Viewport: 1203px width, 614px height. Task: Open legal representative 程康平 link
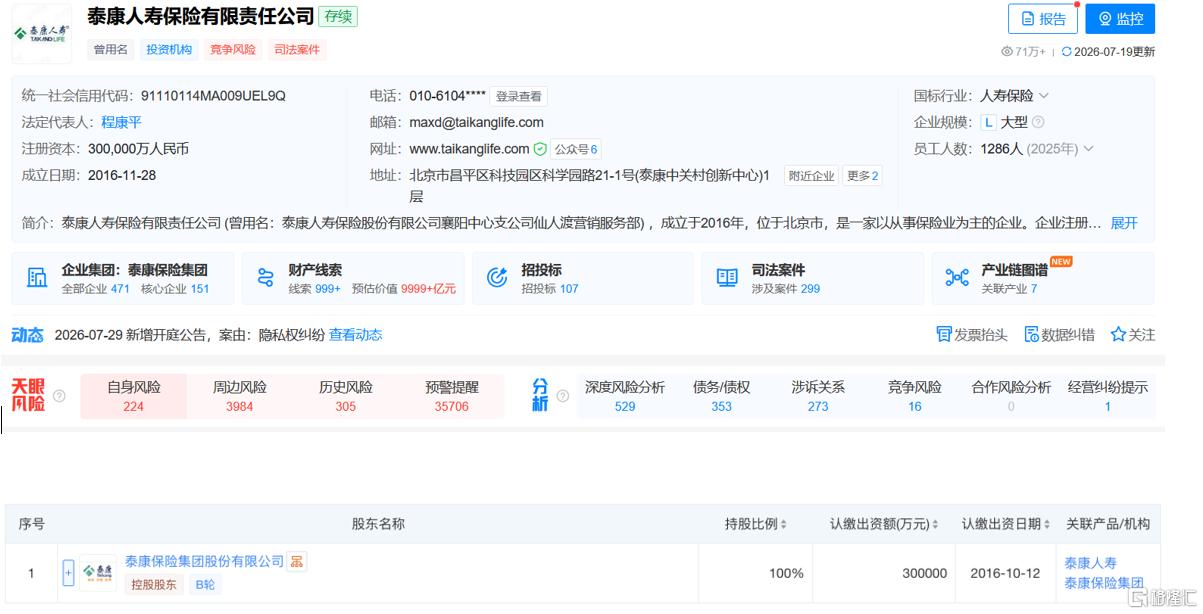tap(121, 122)
